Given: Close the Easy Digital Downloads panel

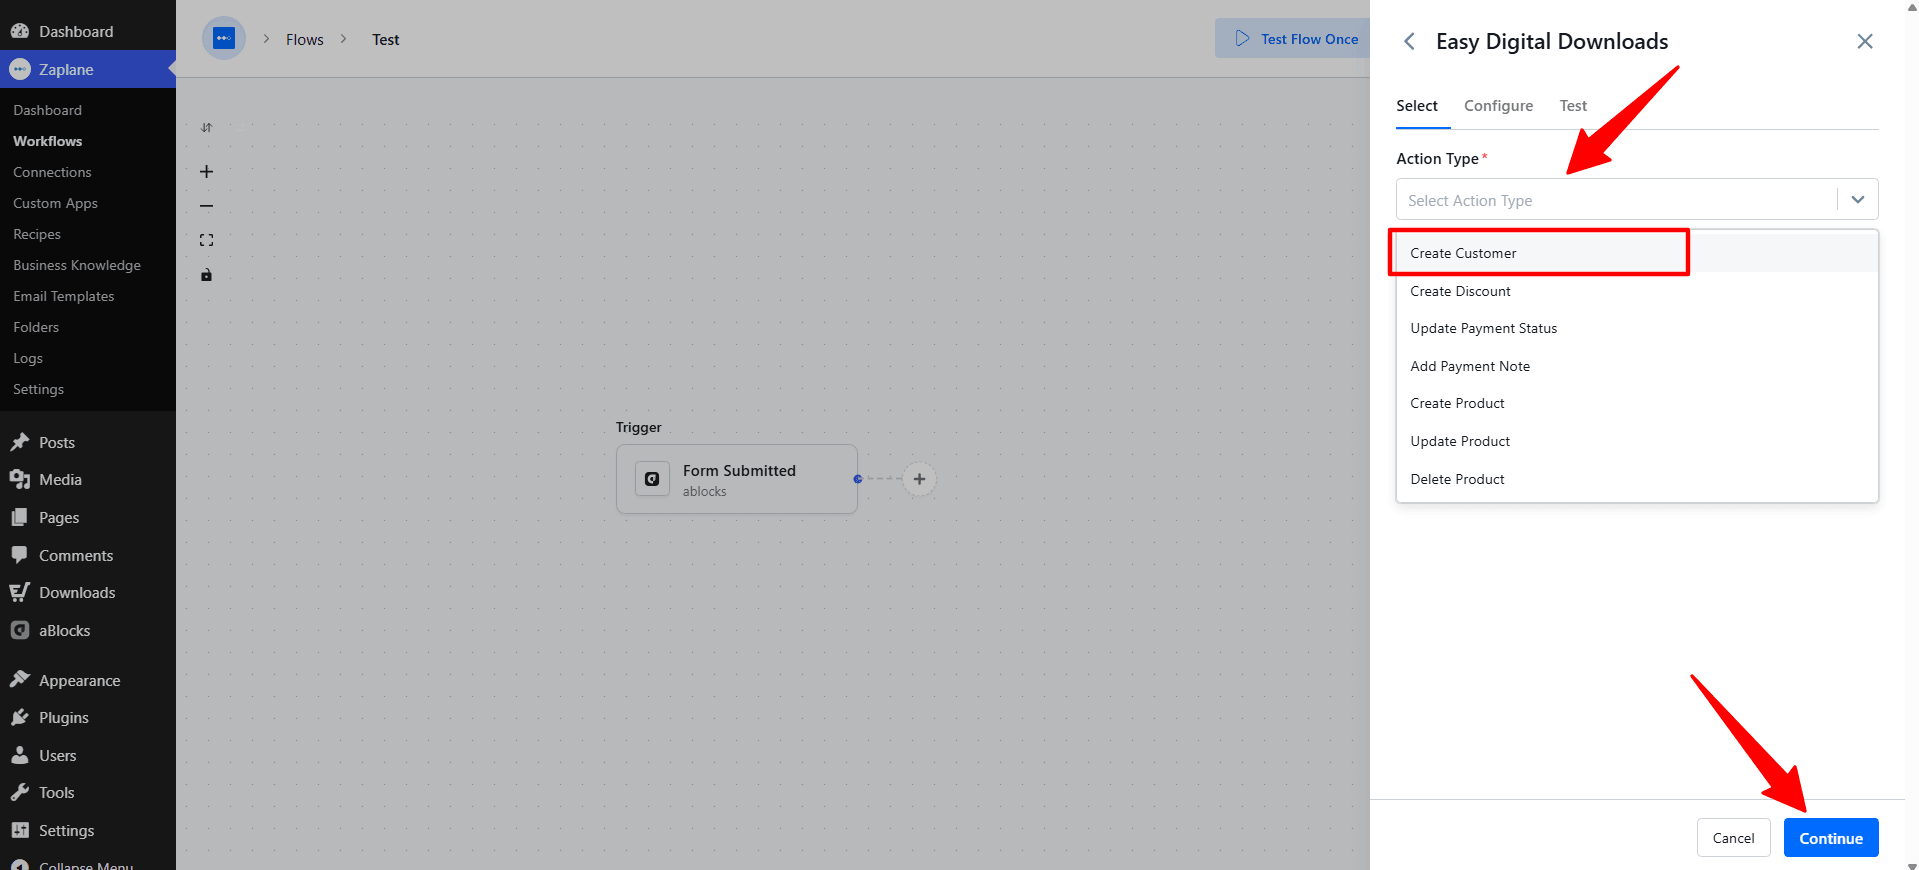Looking at the screenshot, I should (1865, 41).
